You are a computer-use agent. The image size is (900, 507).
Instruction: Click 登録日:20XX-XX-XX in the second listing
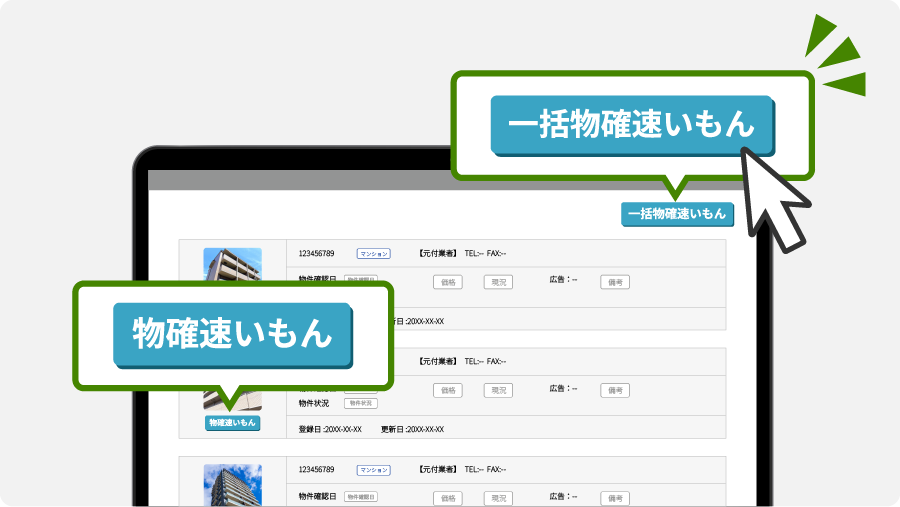tap(330, 429)
